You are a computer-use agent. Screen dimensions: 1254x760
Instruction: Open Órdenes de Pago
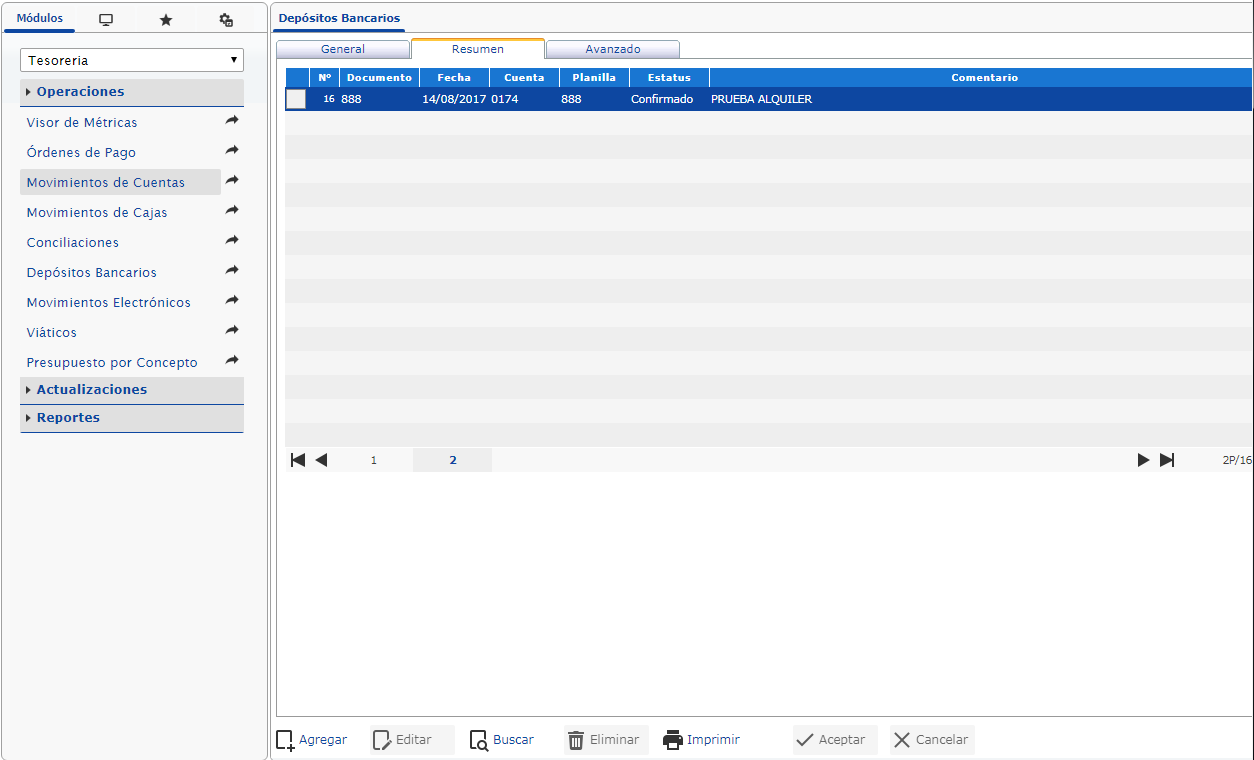[81, 152]
